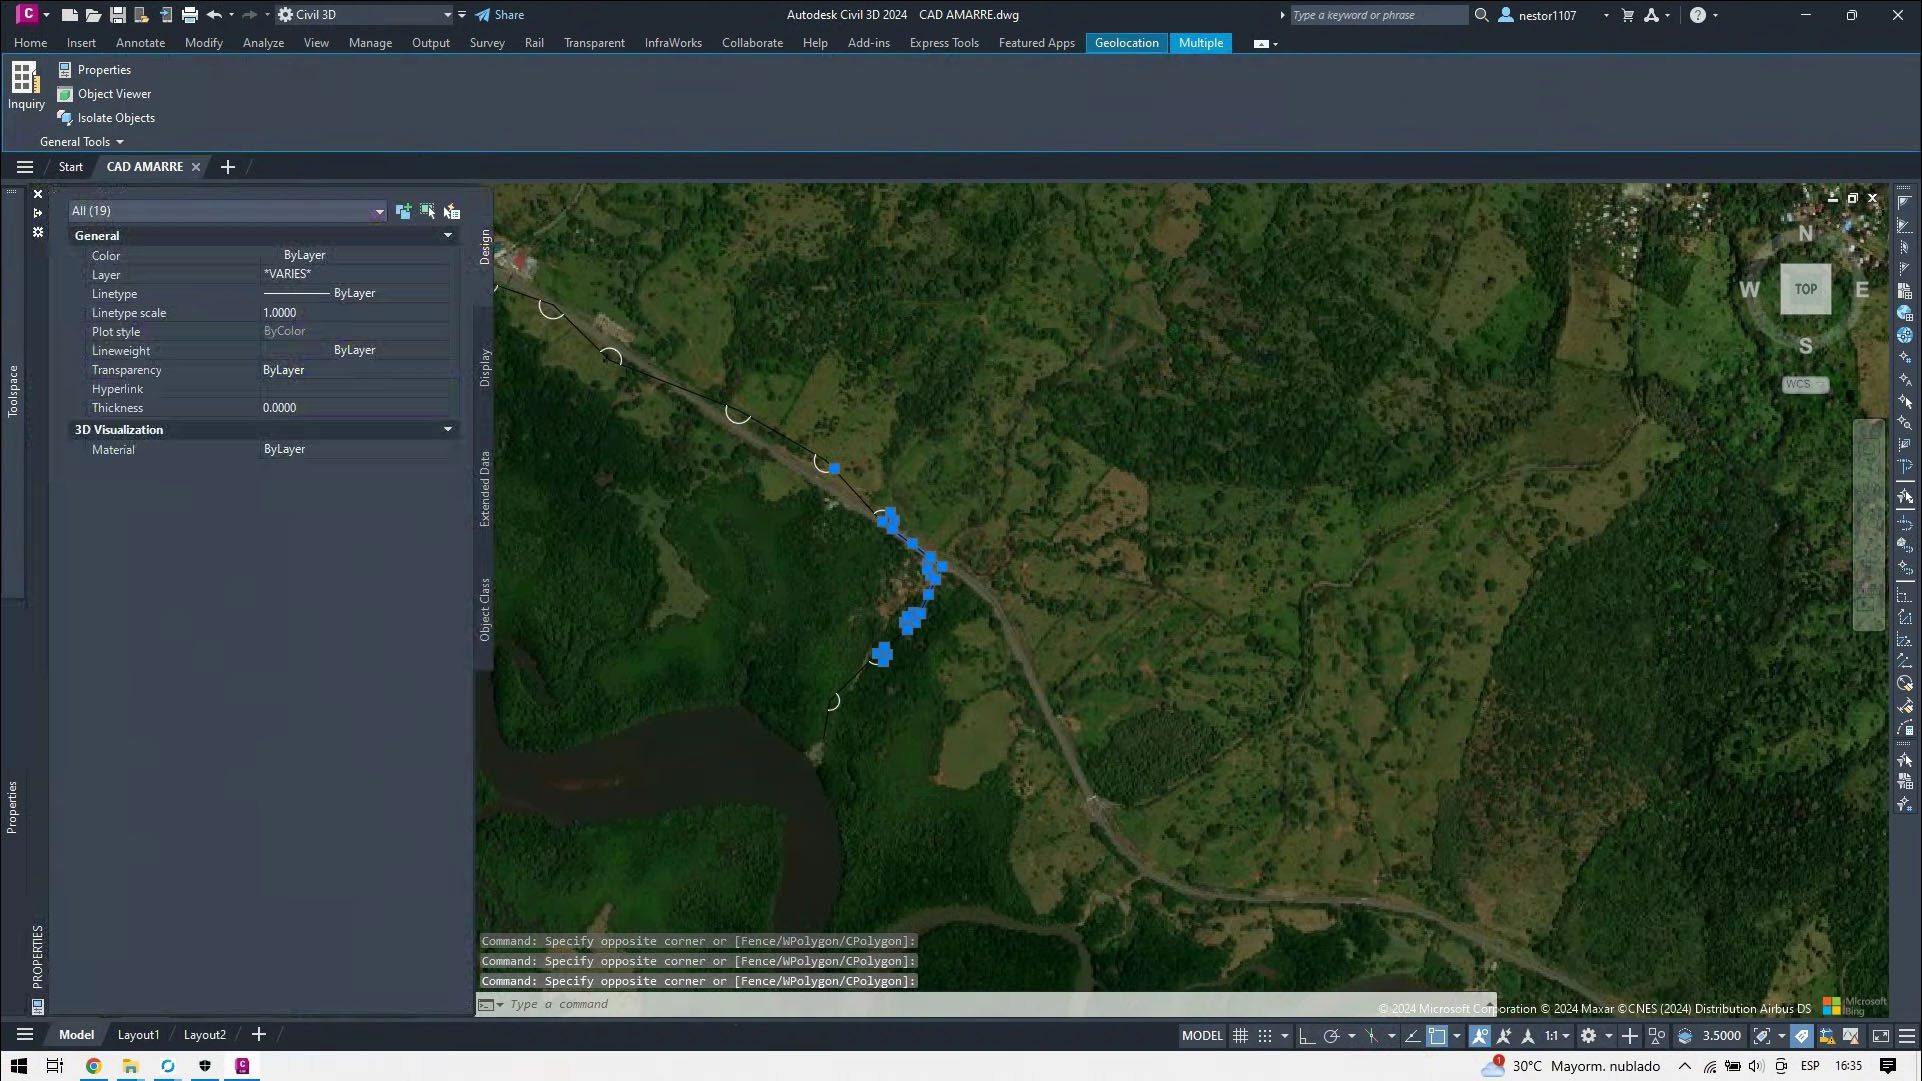Click the Plot printer icon
The width and height of the screenshot is (1922, 1081).
click(189, 15)
